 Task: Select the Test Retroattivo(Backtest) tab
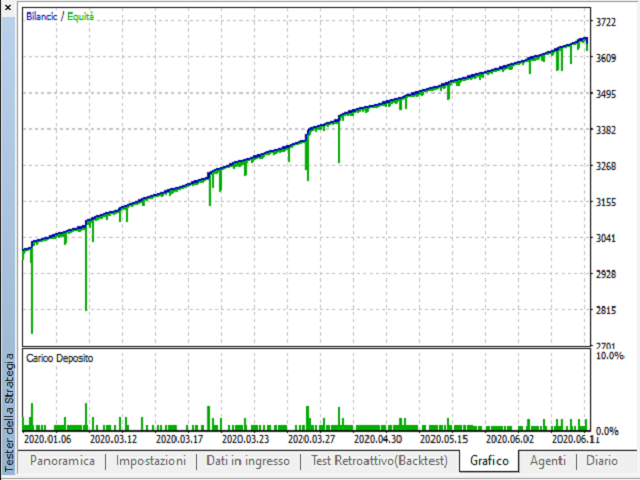click(379, 461)
